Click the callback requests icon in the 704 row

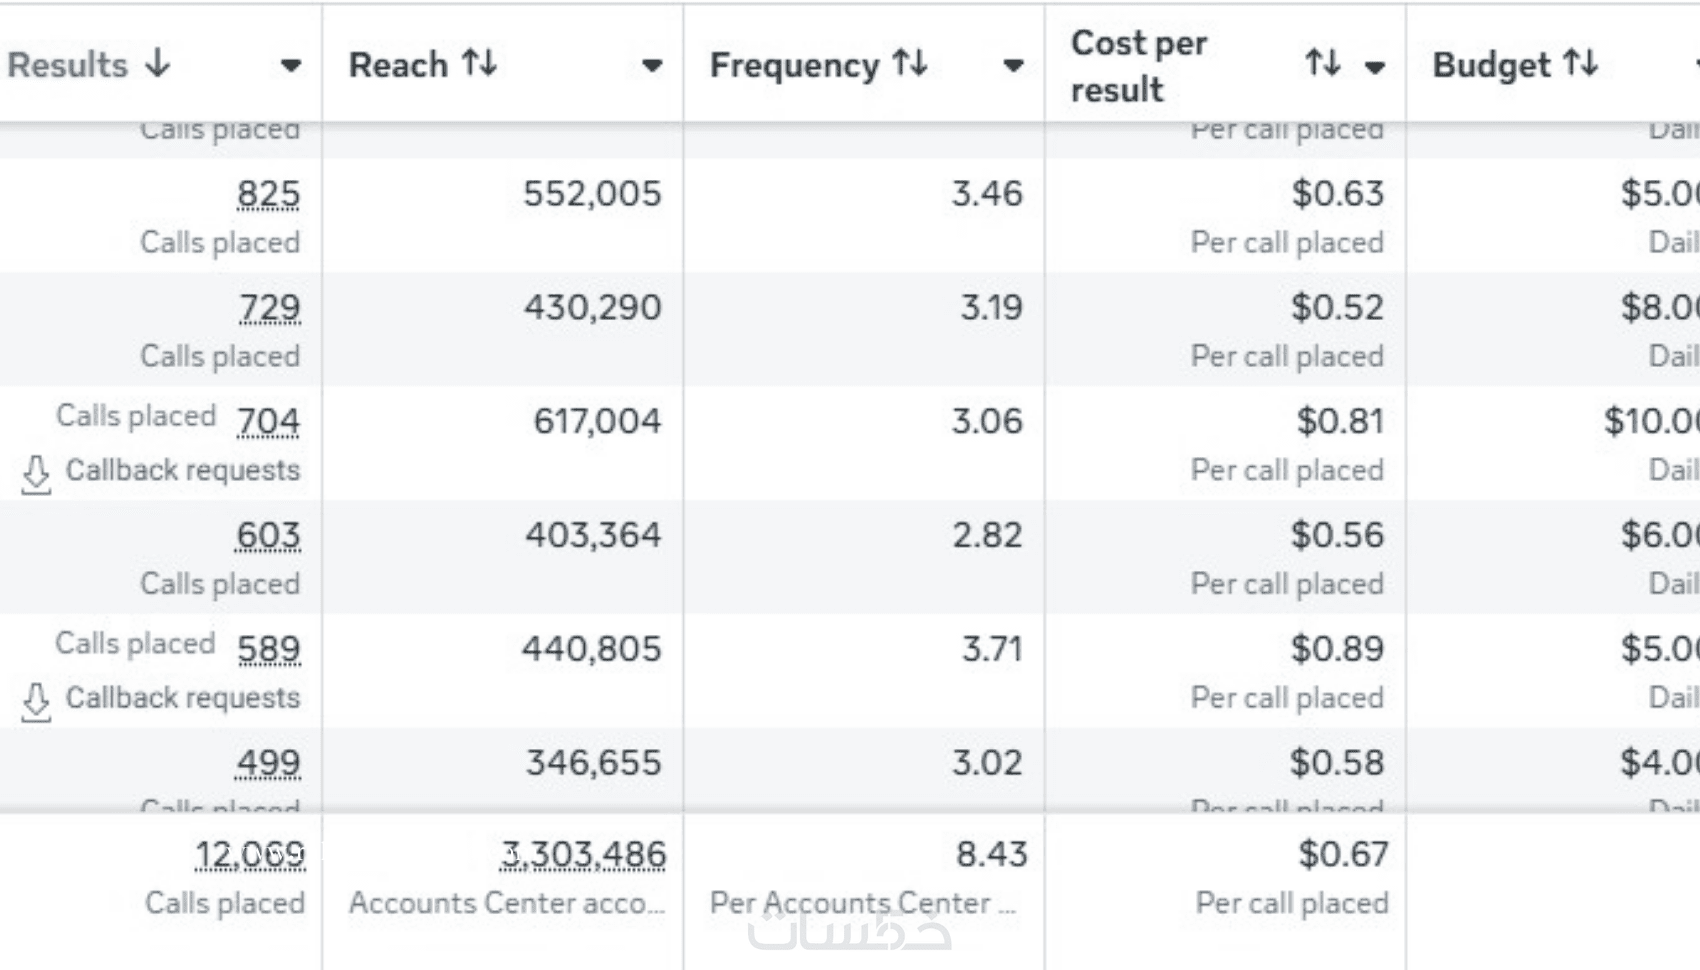point(36,474)
